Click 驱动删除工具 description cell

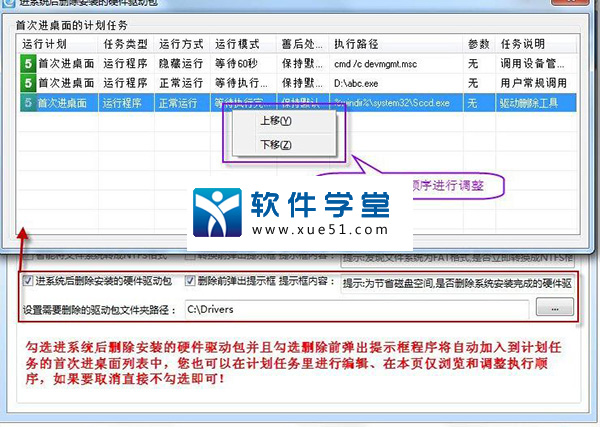pos(528,103)
